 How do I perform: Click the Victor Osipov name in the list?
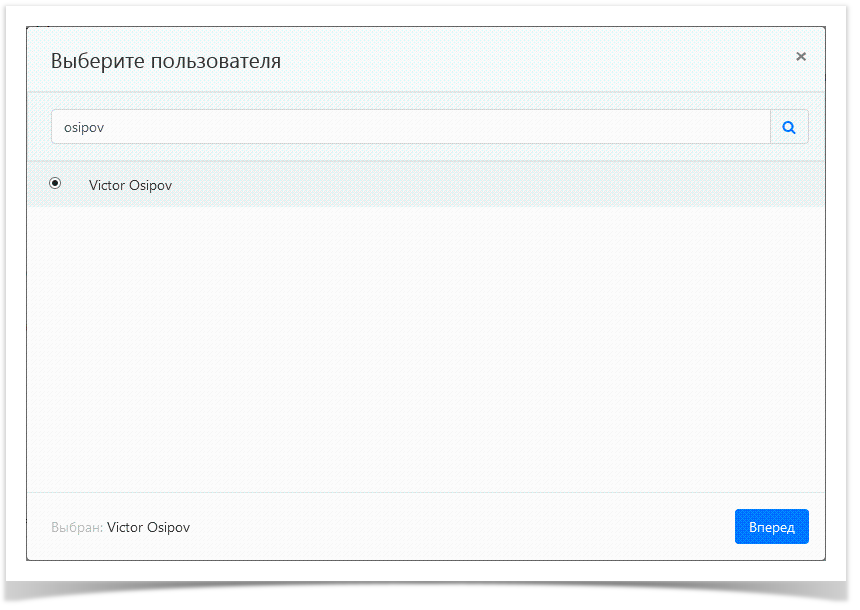point(130,185)
